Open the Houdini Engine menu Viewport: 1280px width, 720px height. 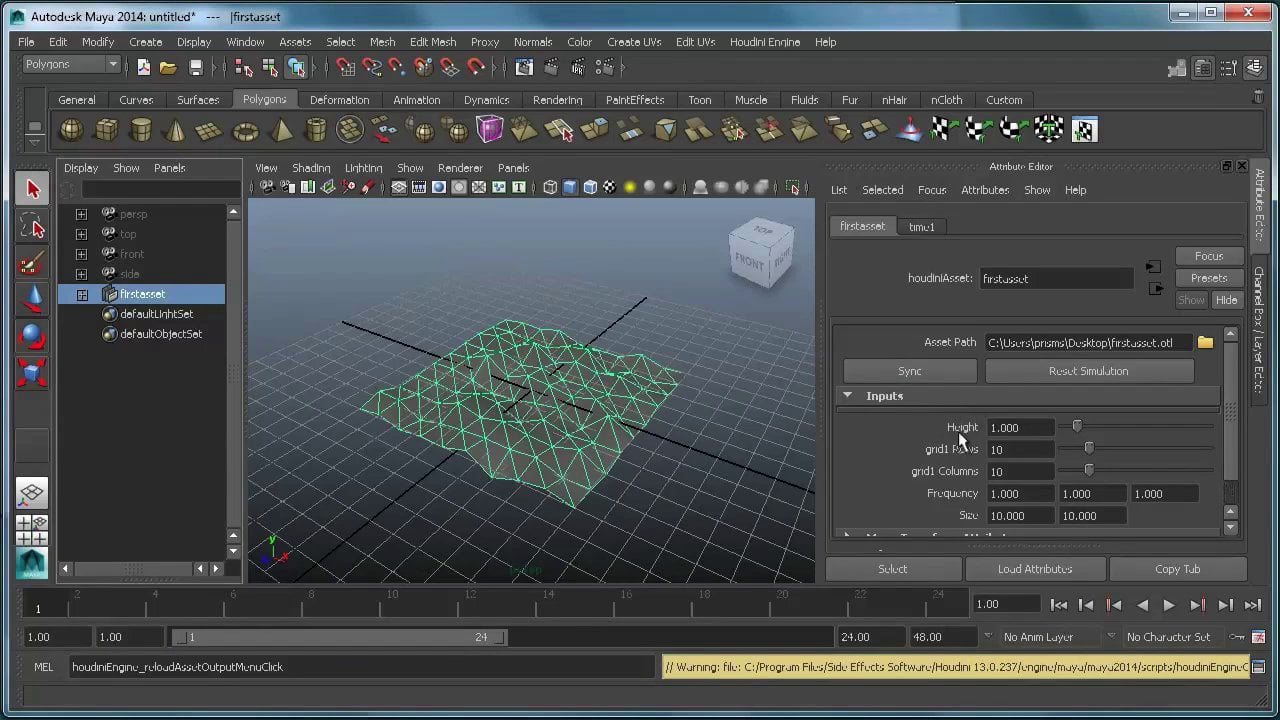764,42
